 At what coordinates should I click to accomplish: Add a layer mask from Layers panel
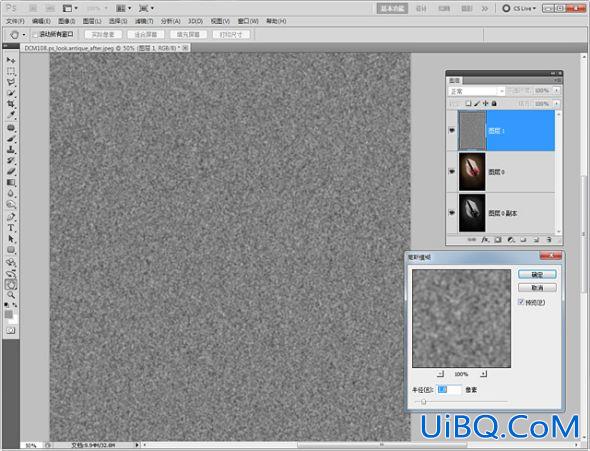pyautogui.click(x=498, y=240)
